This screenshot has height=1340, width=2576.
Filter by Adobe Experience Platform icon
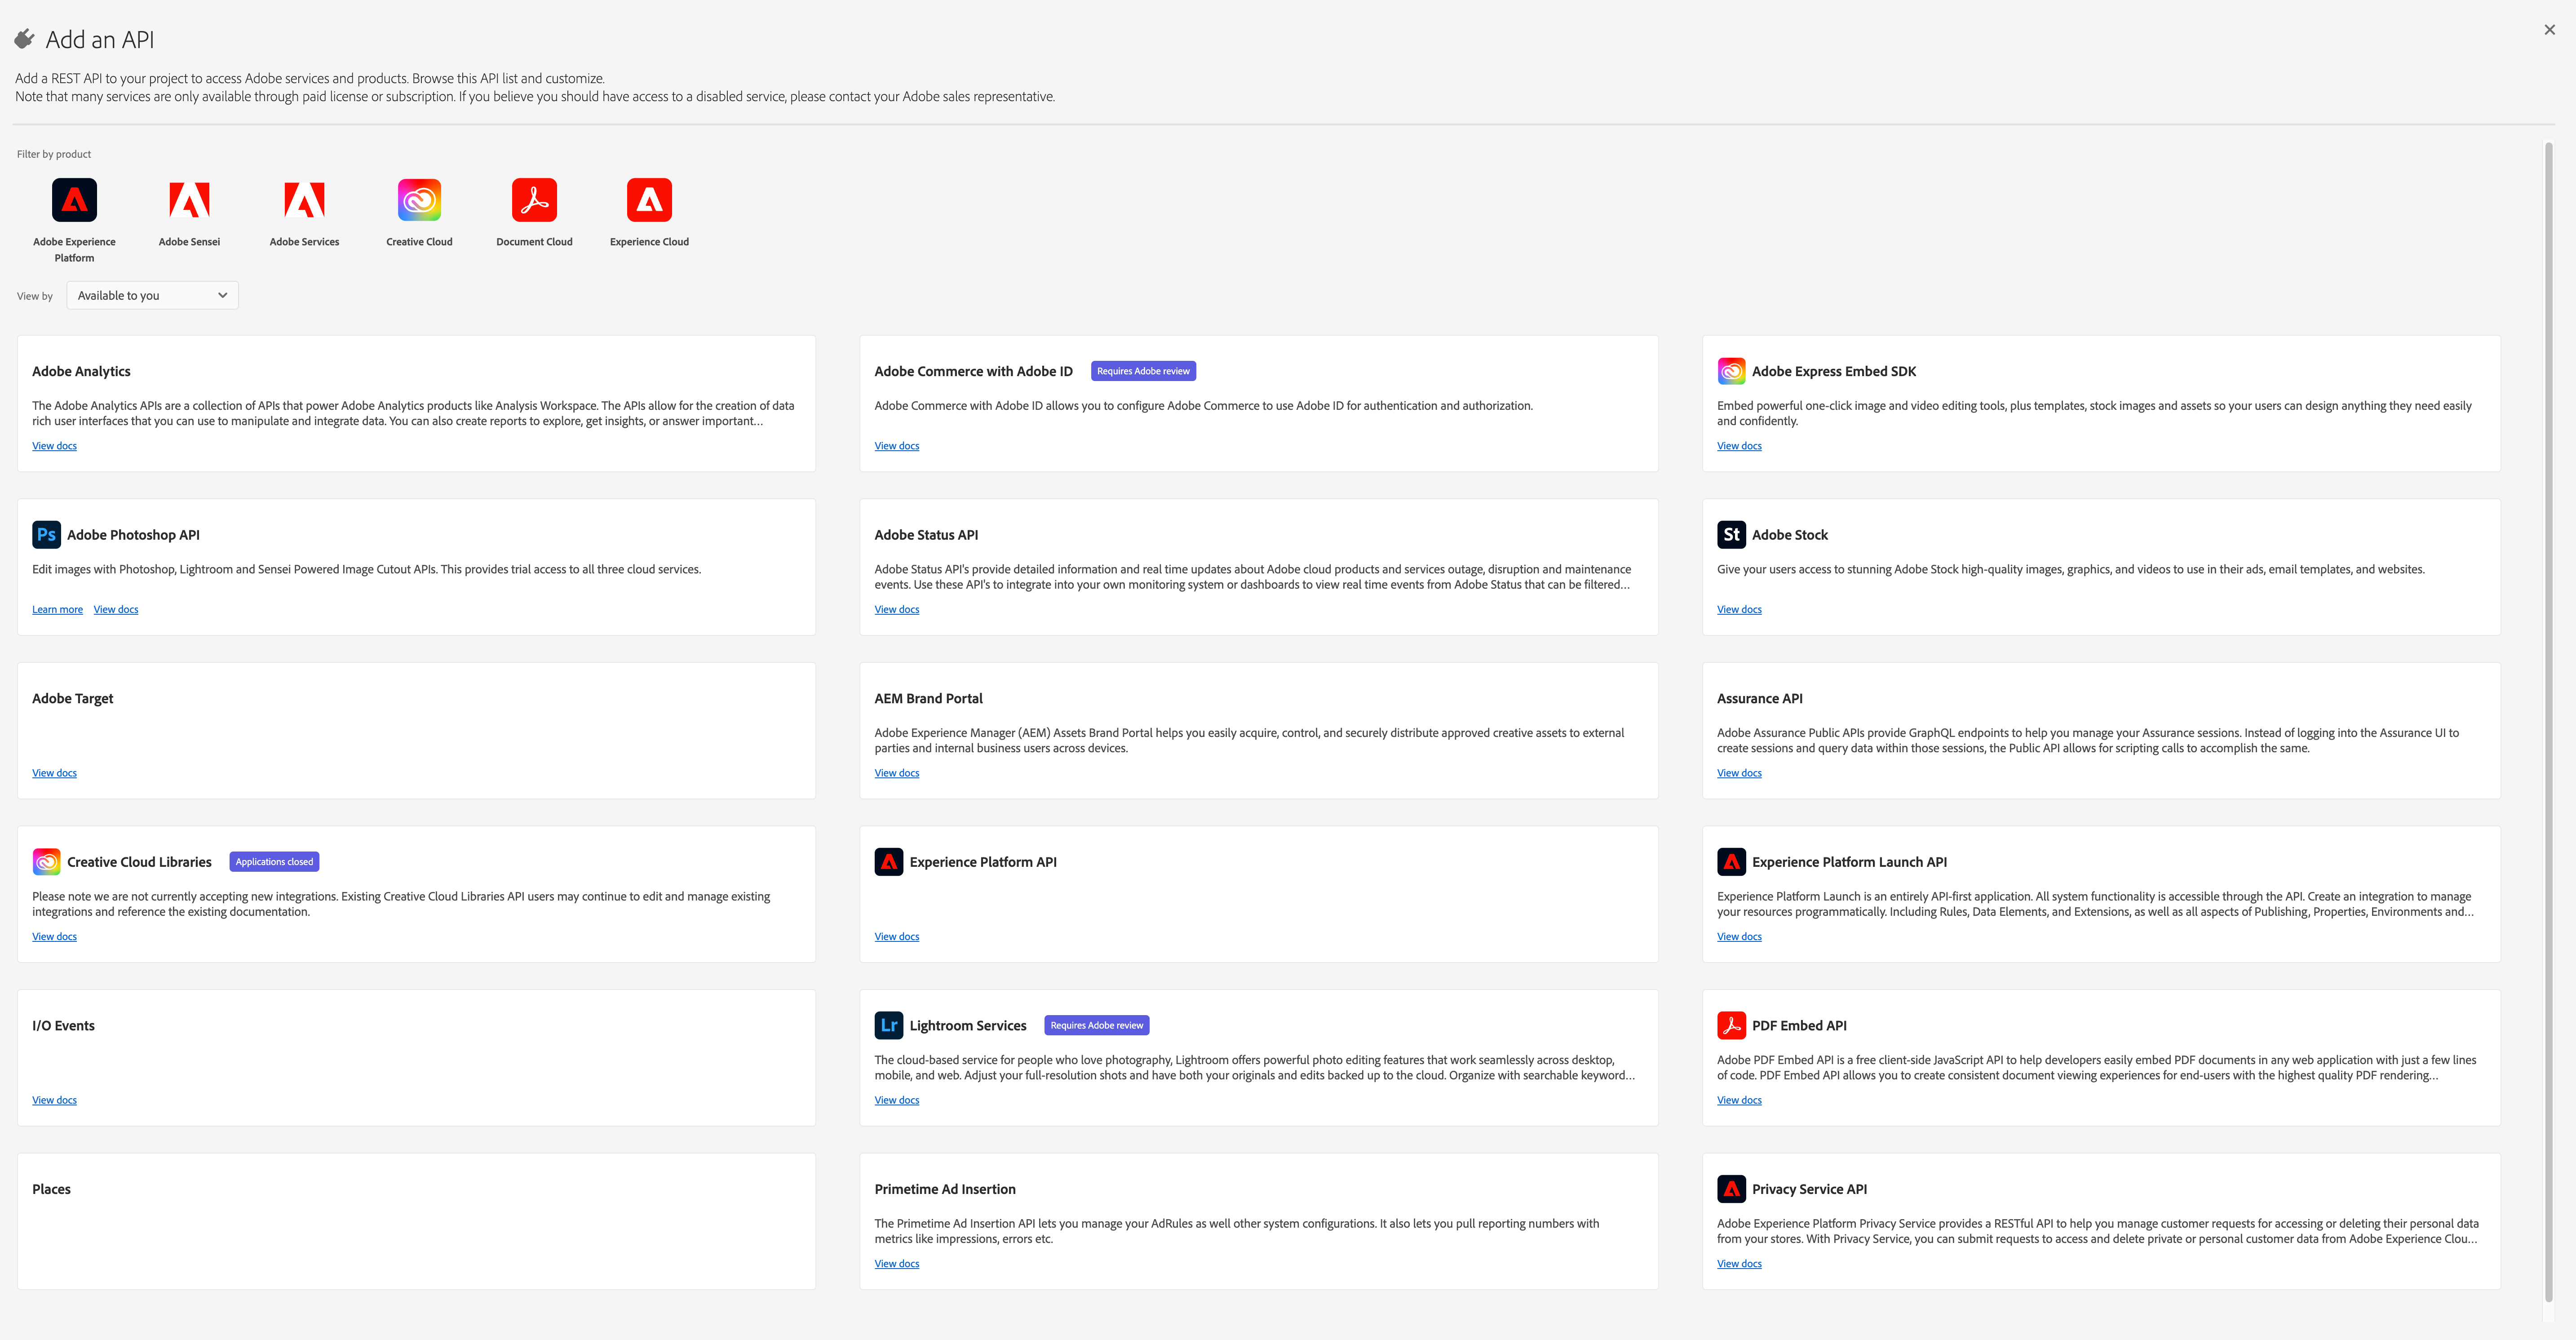tap(74, 200)
